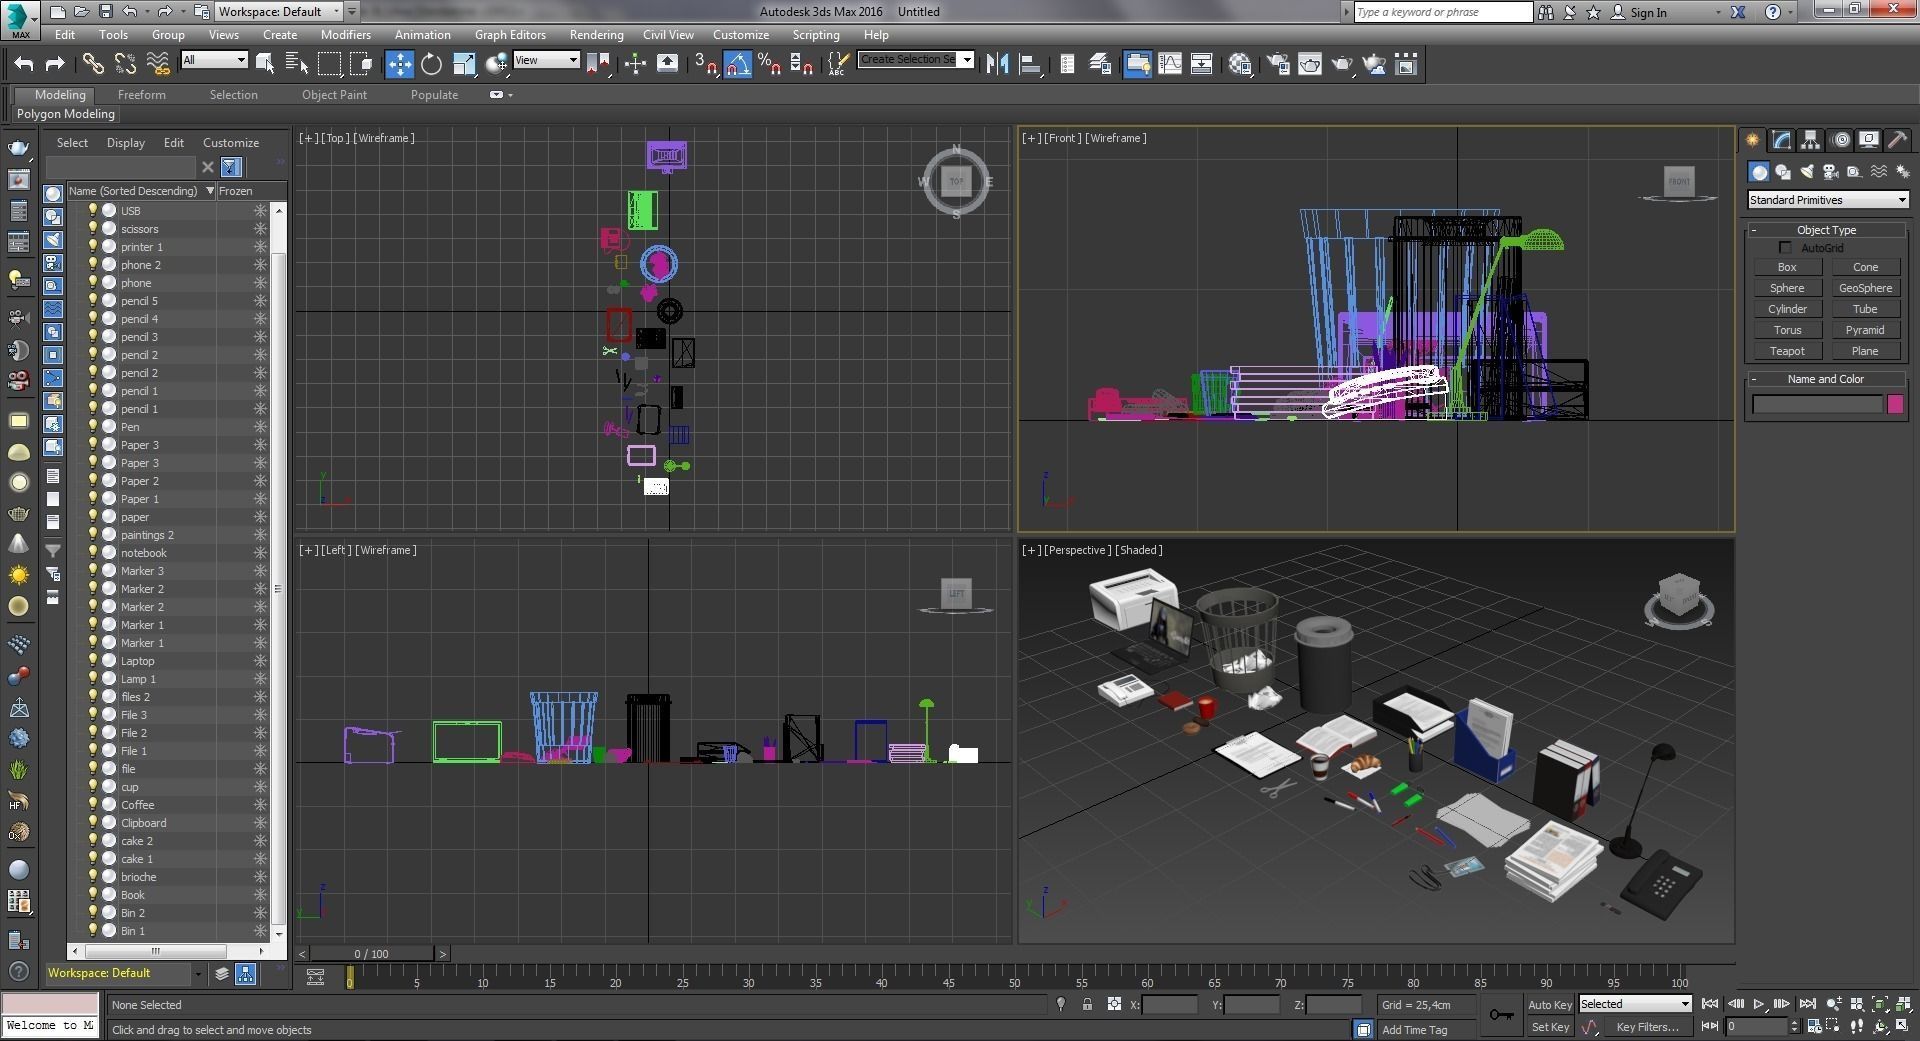
Task: Open the Rendering menu
Action: pos(596,34)
